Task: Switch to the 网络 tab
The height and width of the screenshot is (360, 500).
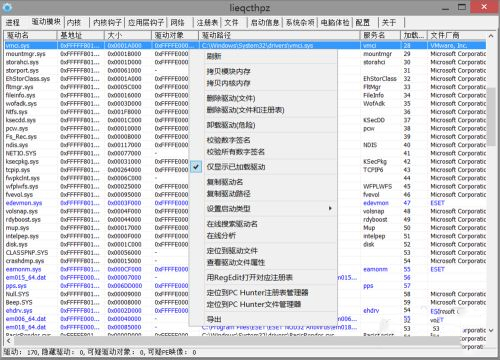Action: click(x=177, y=22)
